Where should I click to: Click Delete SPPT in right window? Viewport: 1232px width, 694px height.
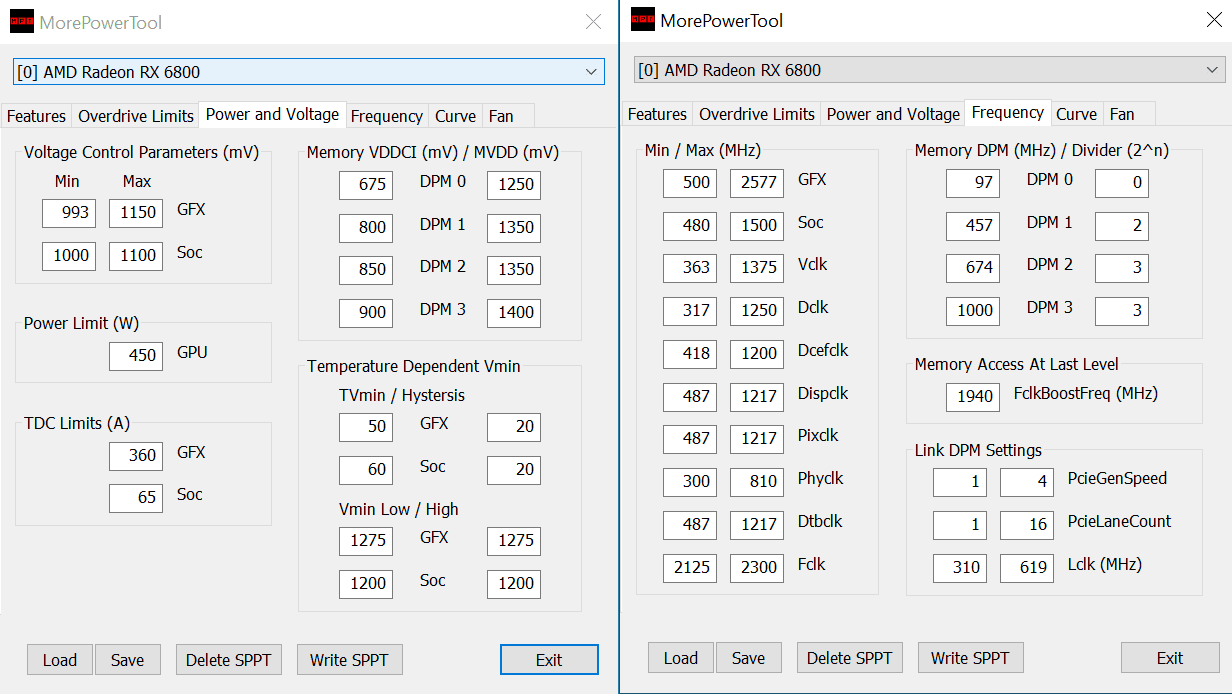pyautogui.click(x=850, y=658)
